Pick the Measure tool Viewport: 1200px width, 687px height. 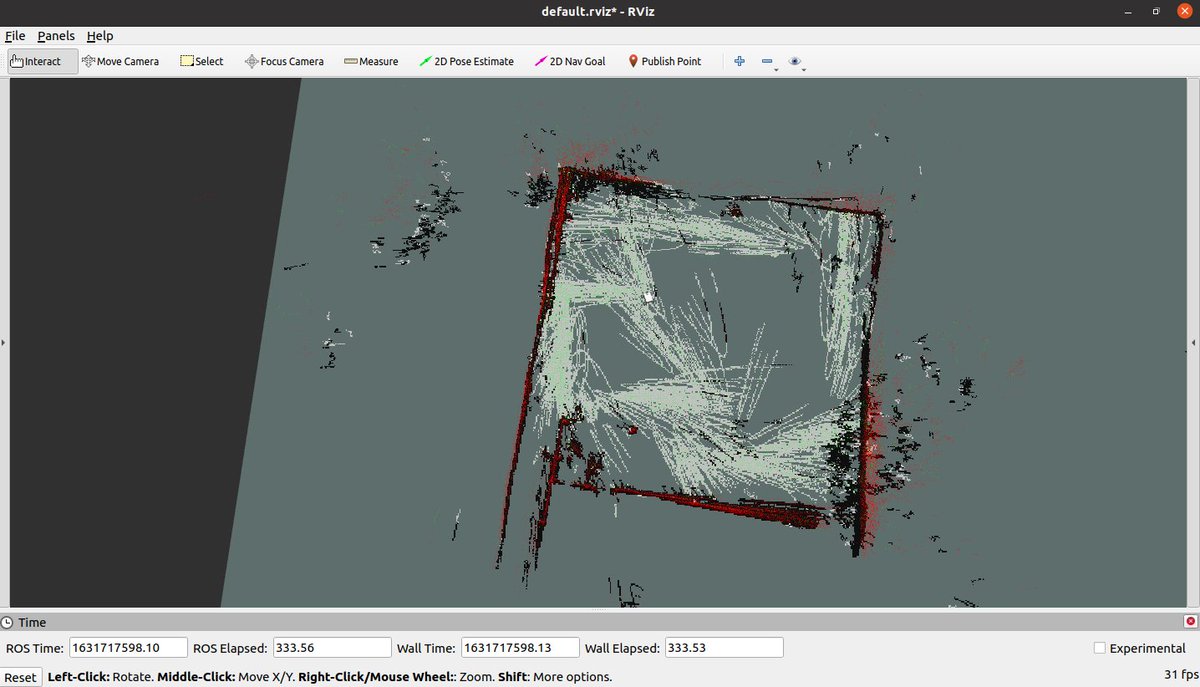point(371,61)
